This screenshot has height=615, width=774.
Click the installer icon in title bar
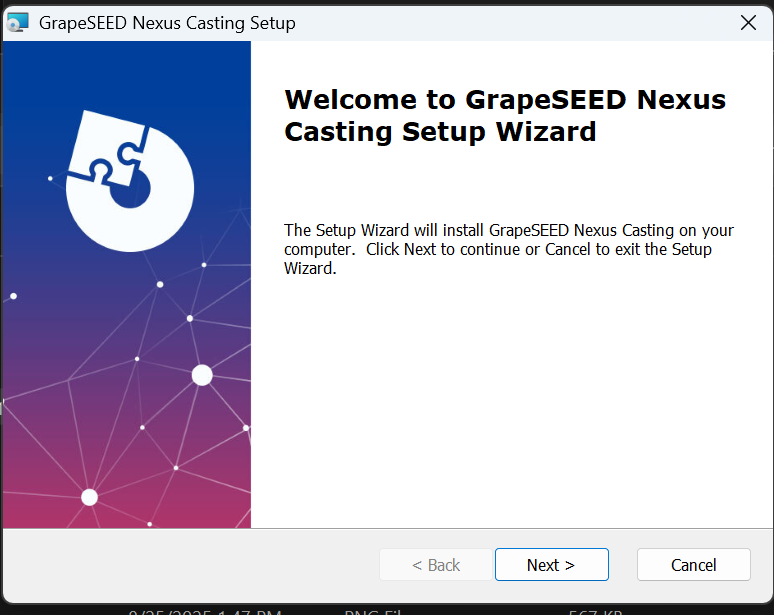click(x=18, y=23)
